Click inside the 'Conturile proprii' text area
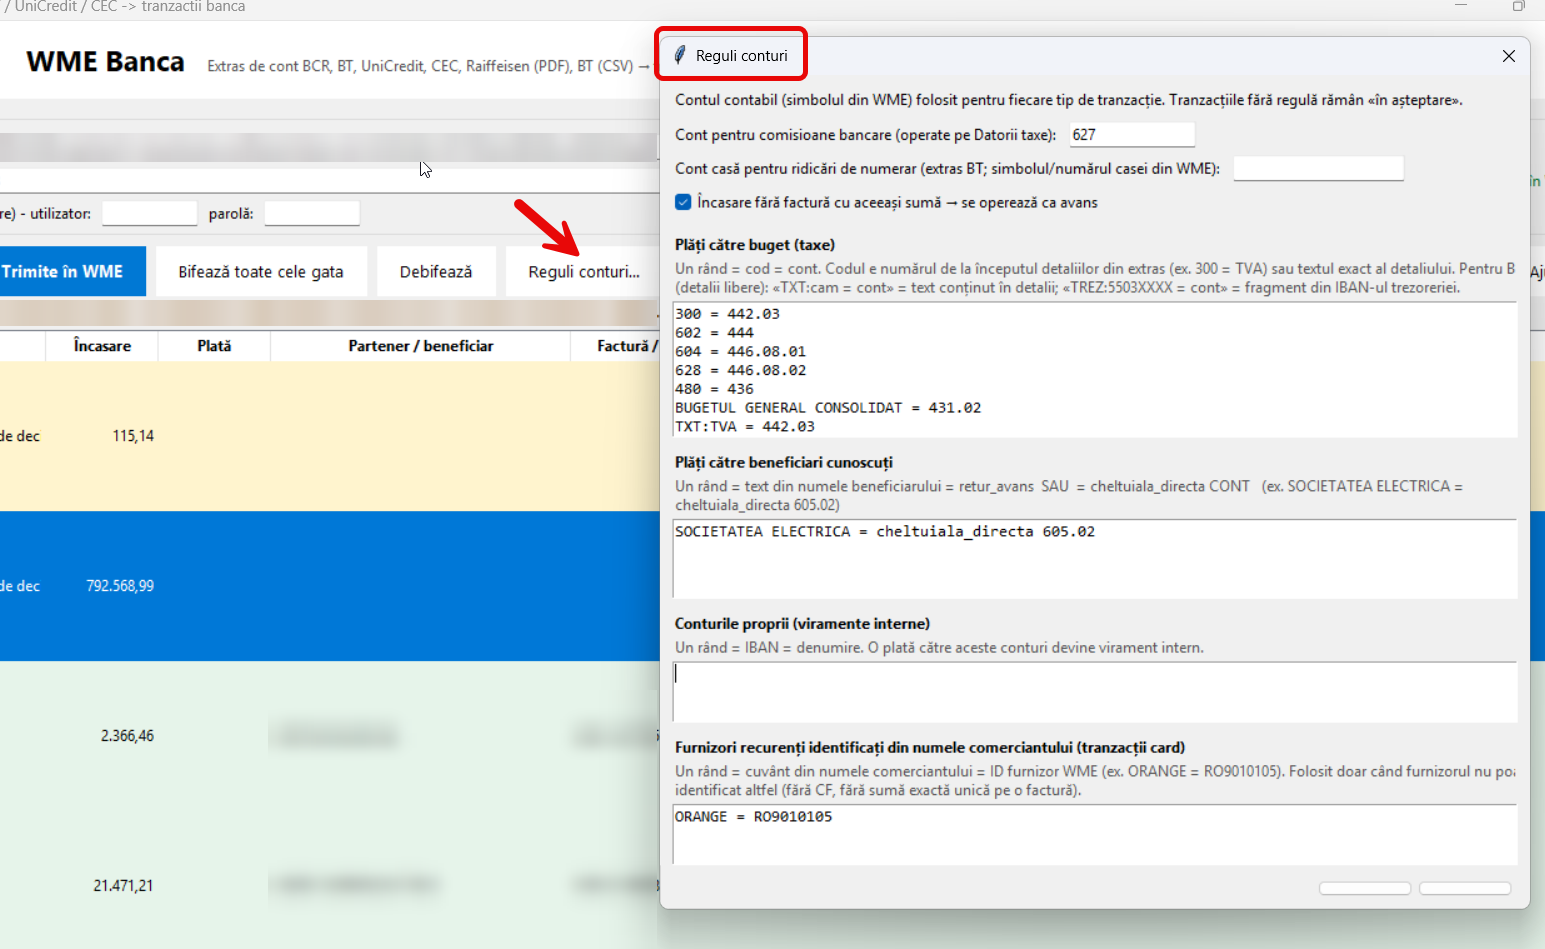Viewport: 1545px width, 949px height. point(1095,692)
